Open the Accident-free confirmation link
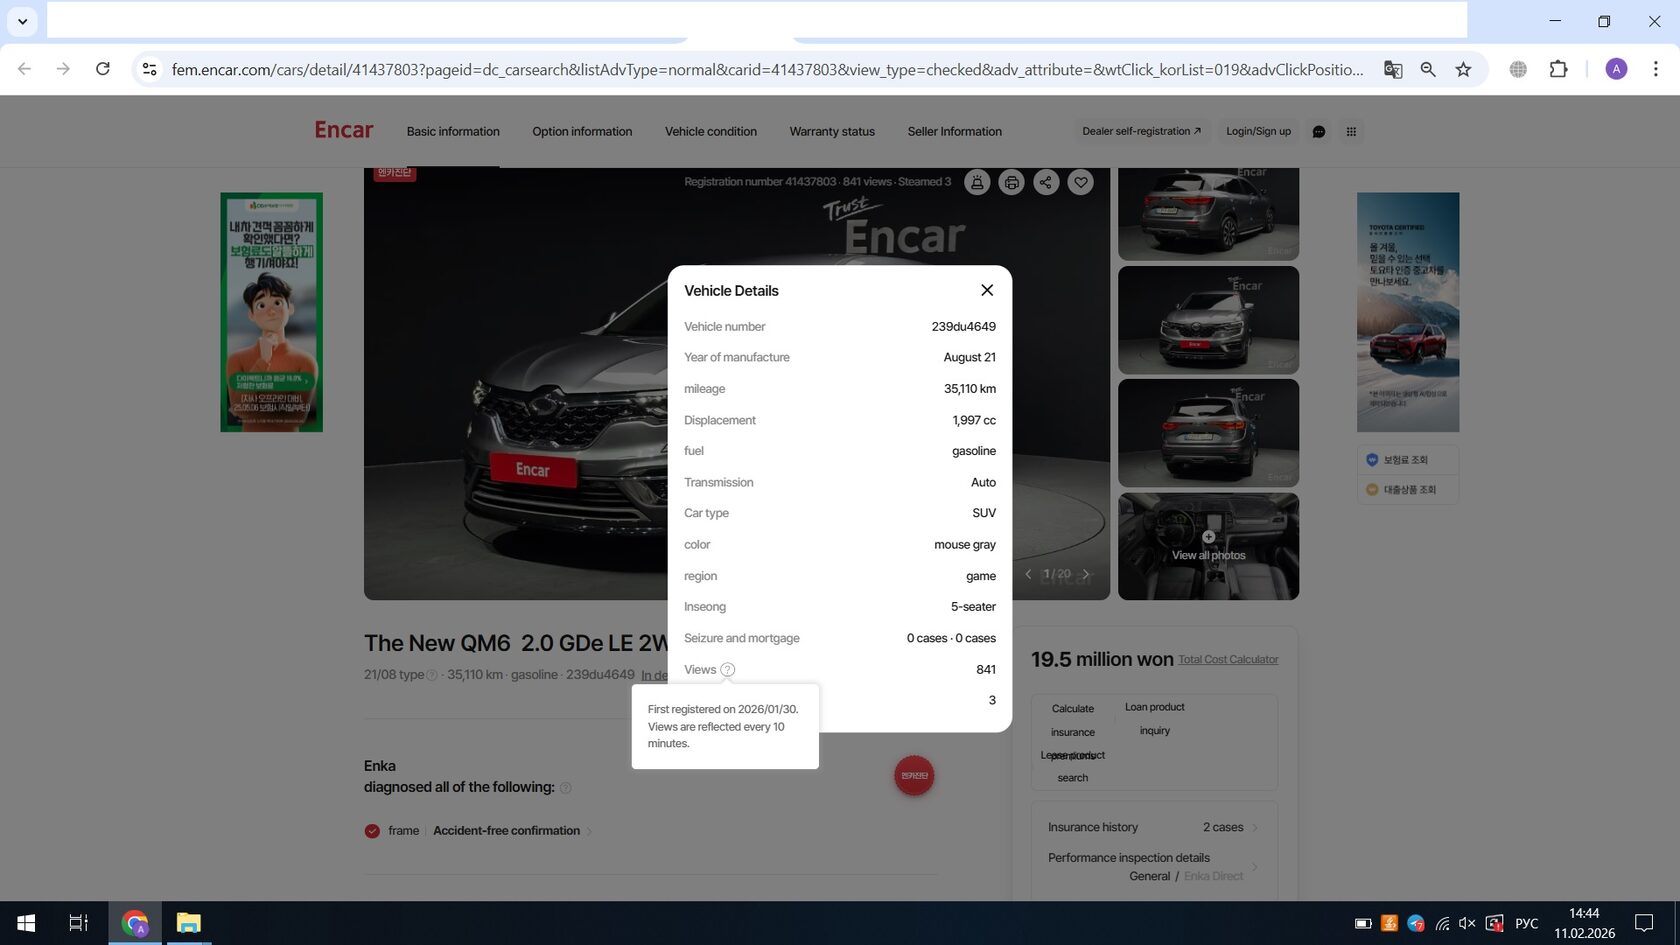This screenshot has height=945, width=1680. point(512,831)
